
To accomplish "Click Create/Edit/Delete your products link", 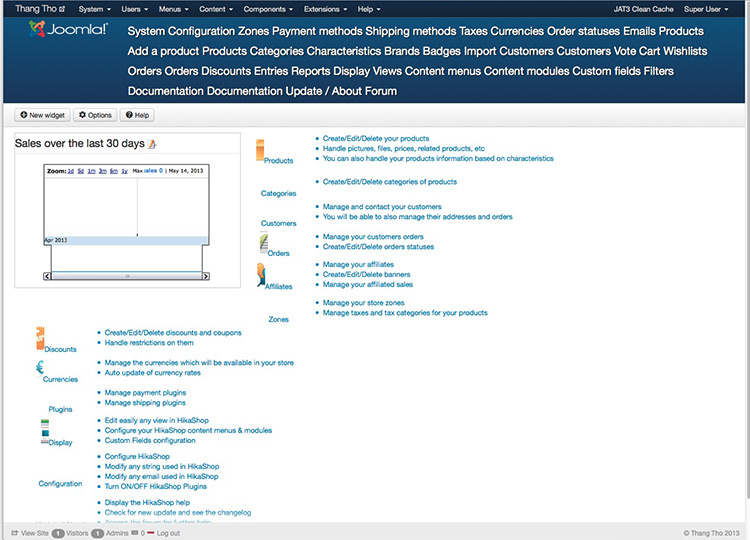I will 376,138.
